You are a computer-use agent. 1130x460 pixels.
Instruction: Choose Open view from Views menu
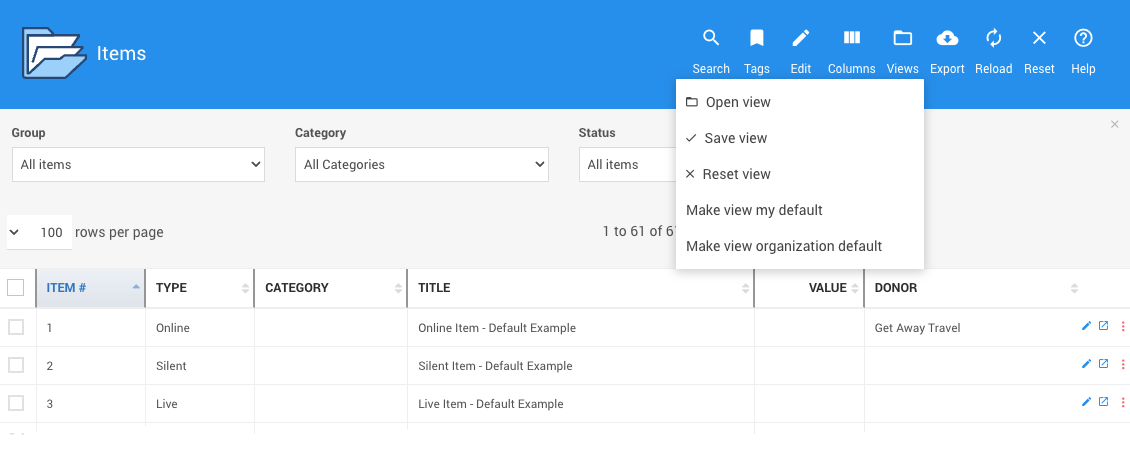click(x=737, y=102)
